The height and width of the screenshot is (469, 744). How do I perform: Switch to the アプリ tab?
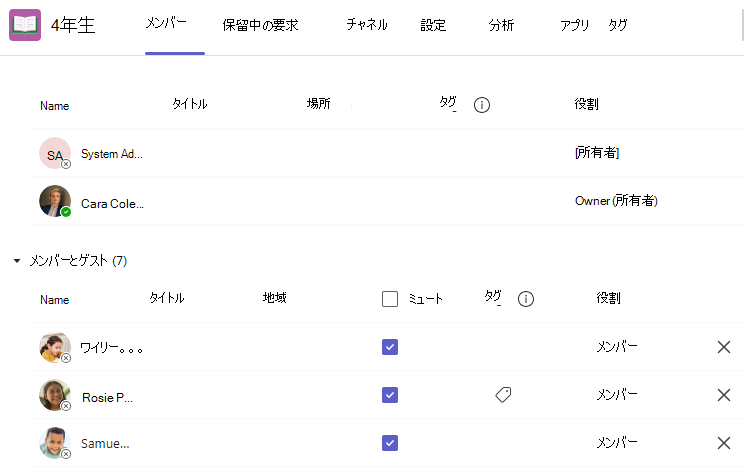(x=574, y=25)
